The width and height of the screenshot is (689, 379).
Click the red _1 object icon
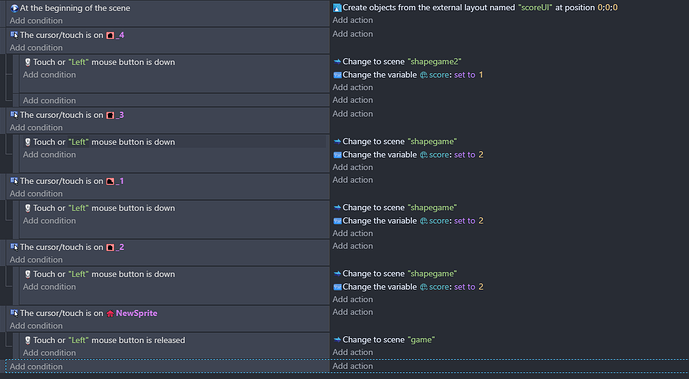(110, 181)
